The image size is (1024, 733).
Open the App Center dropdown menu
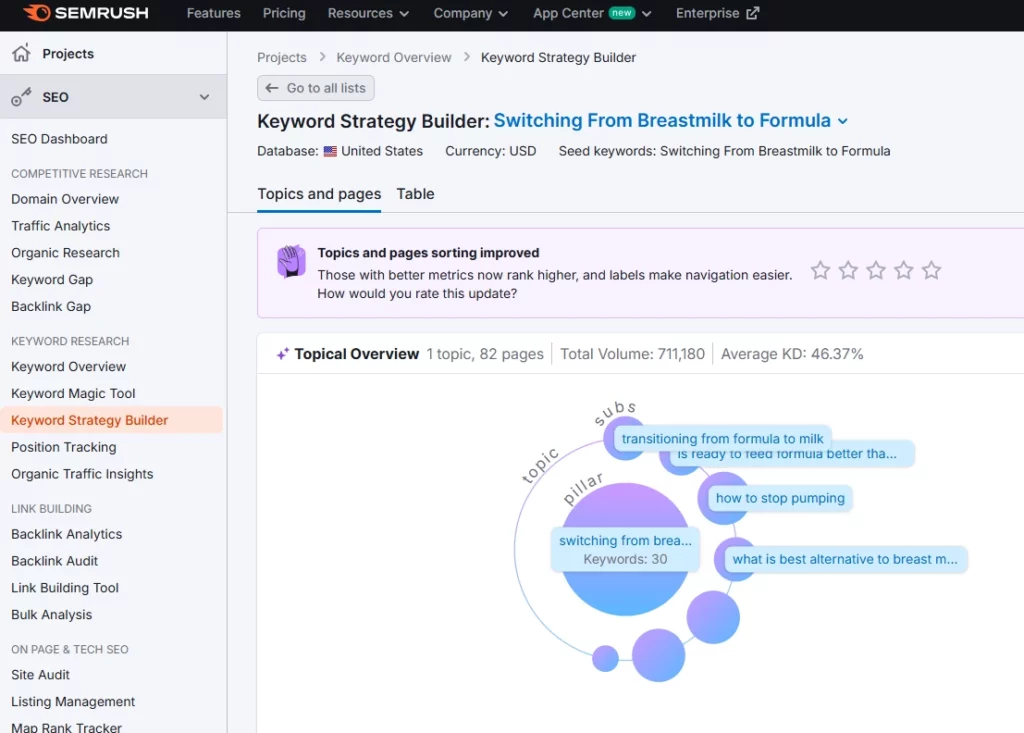pyautogui.click(x=592, y=13)
